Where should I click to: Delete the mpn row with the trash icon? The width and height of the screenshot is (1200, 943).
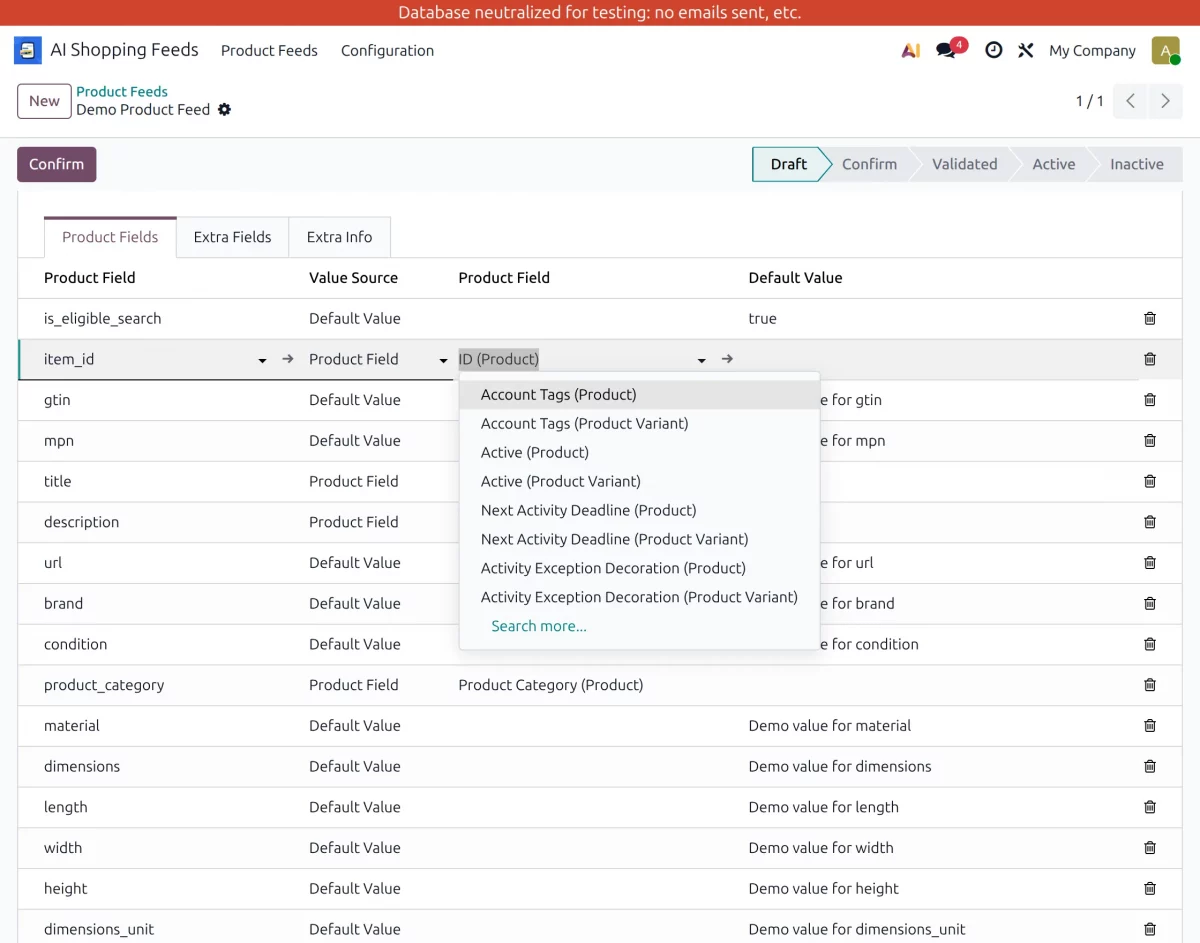tap(1149, 440)
